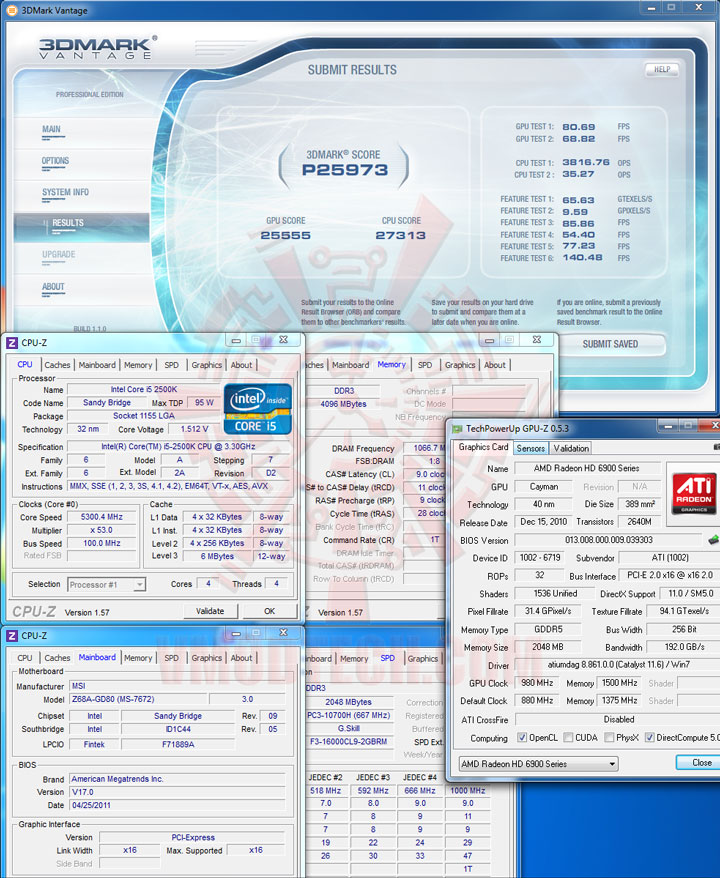
Task: Open SPD tab in CPU-Z Memory window
Action: [424, 365]
